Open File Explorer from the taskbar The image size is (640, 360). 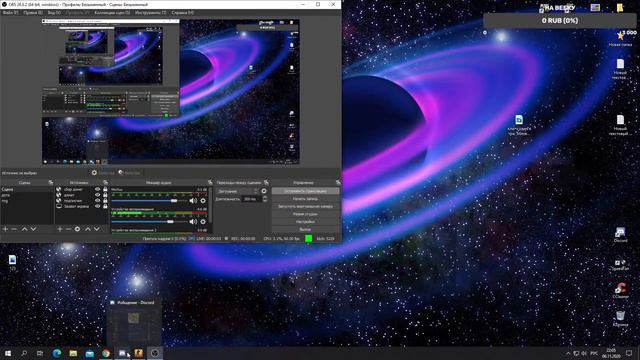click(x=73, y=353)
